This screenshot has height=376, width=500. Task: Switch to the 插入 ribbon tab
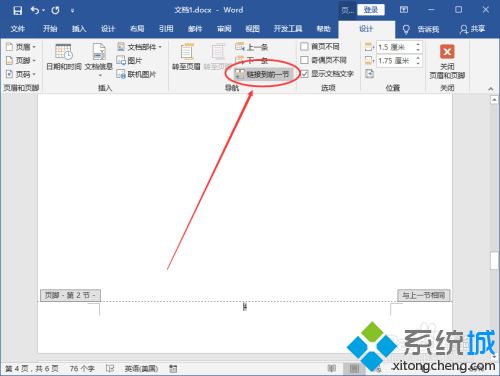(x=79, y=29)
